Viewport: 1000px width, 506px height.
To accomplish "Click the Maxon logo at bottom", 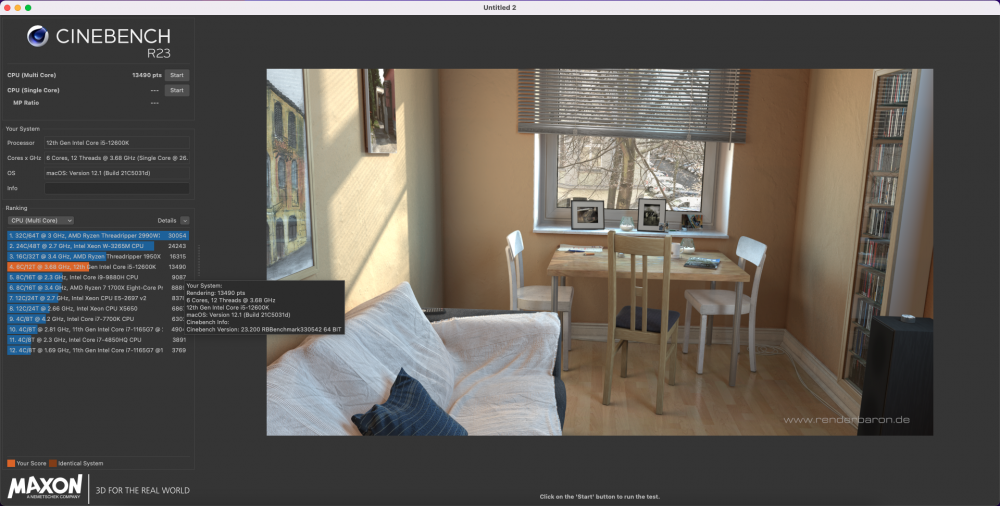I will (45, 487).
